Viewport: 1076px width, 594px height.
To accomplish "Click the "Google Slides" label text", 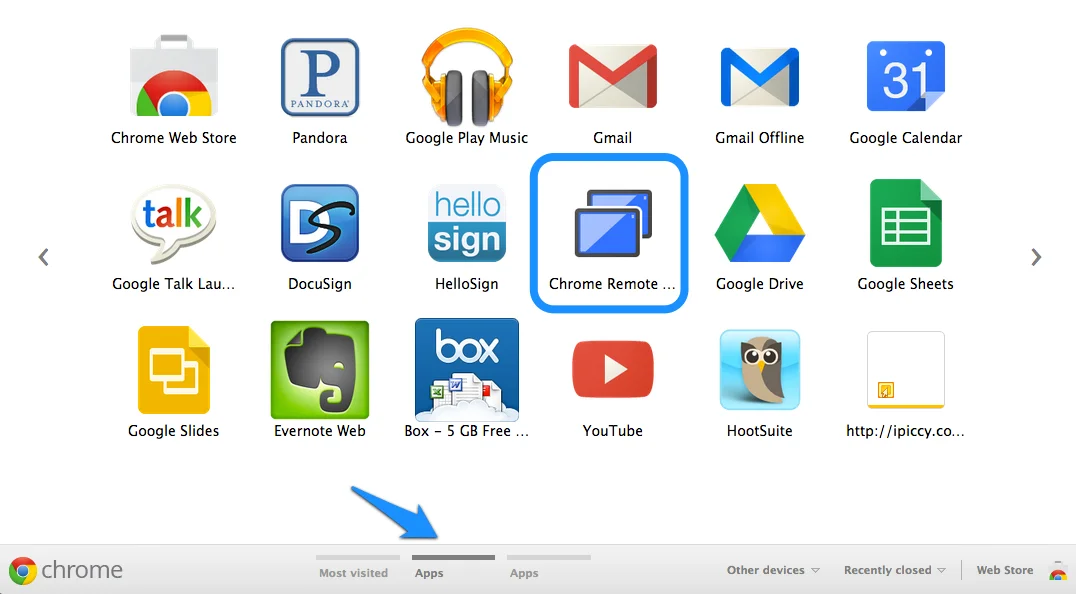I will [174, 431].
